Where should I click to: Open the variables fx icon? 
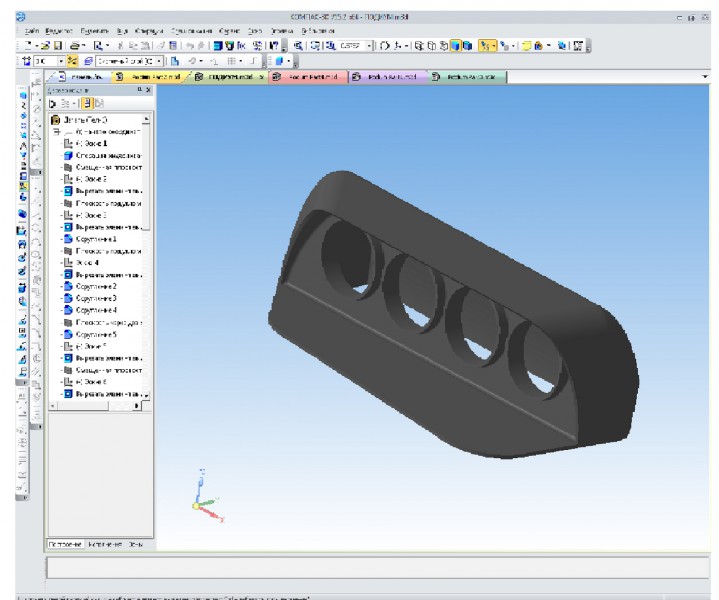tap(241, 45)
